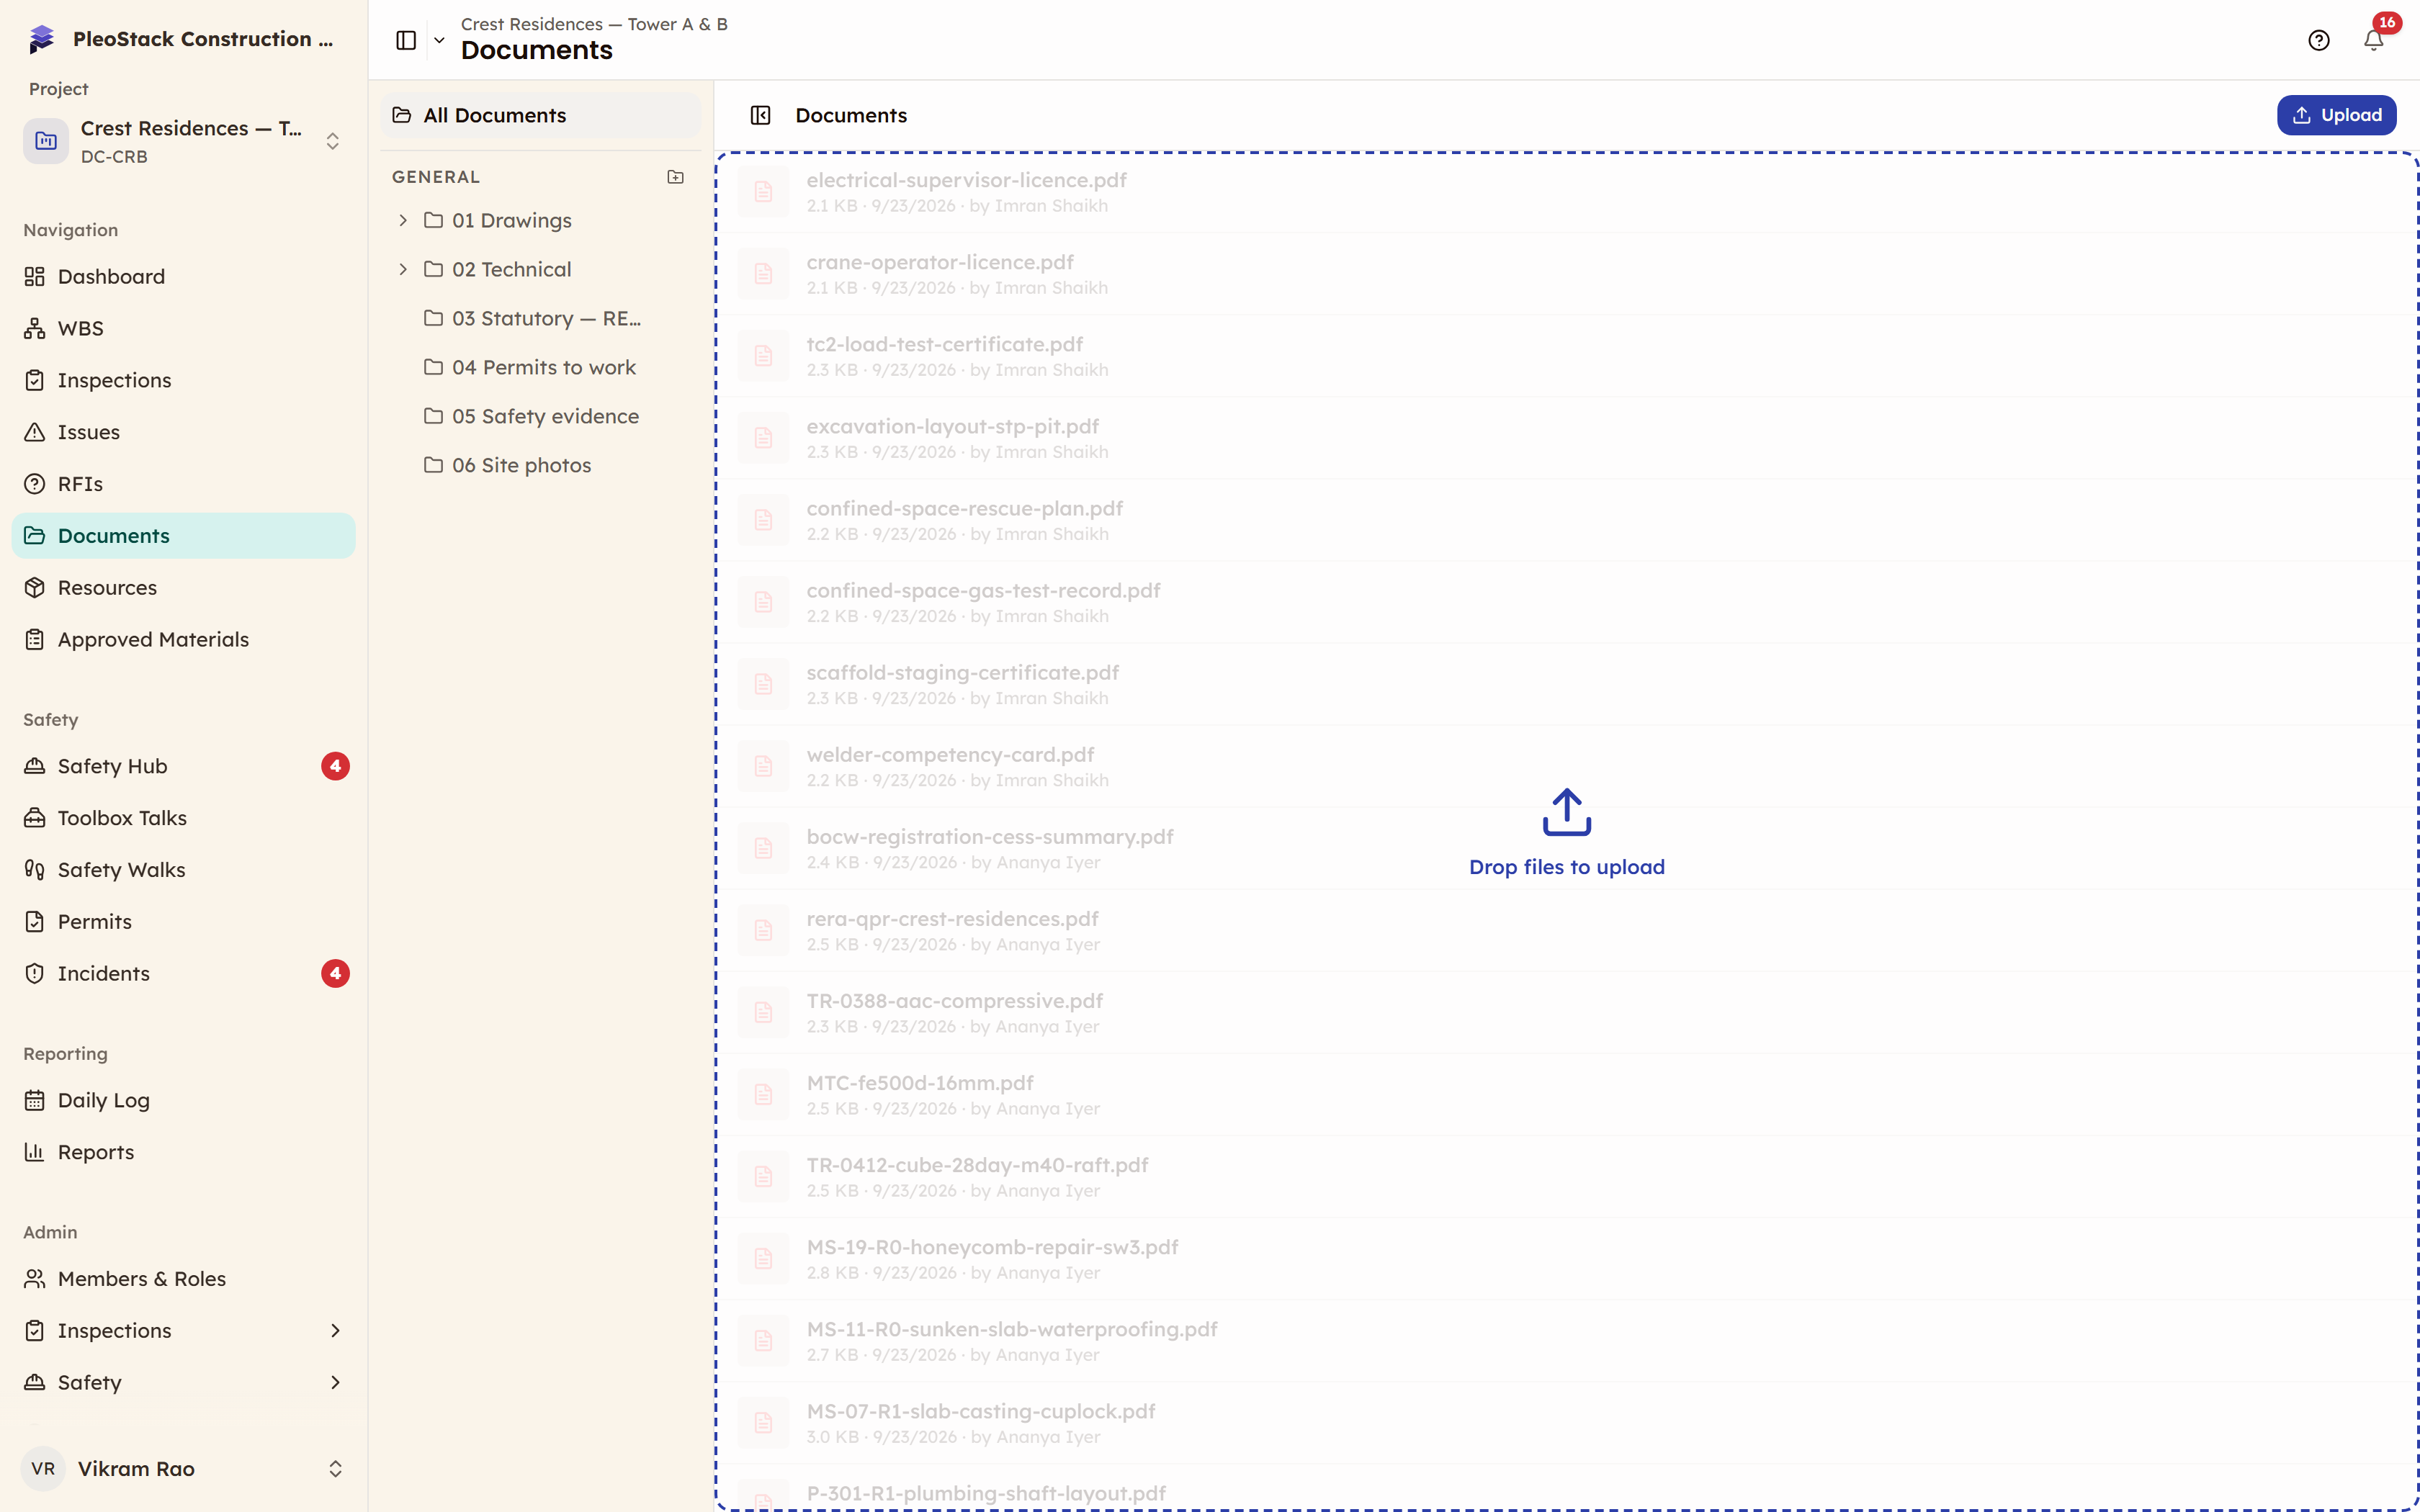Open Permits in Safety section
The image size is (2420, 1512).
point(184,922)
